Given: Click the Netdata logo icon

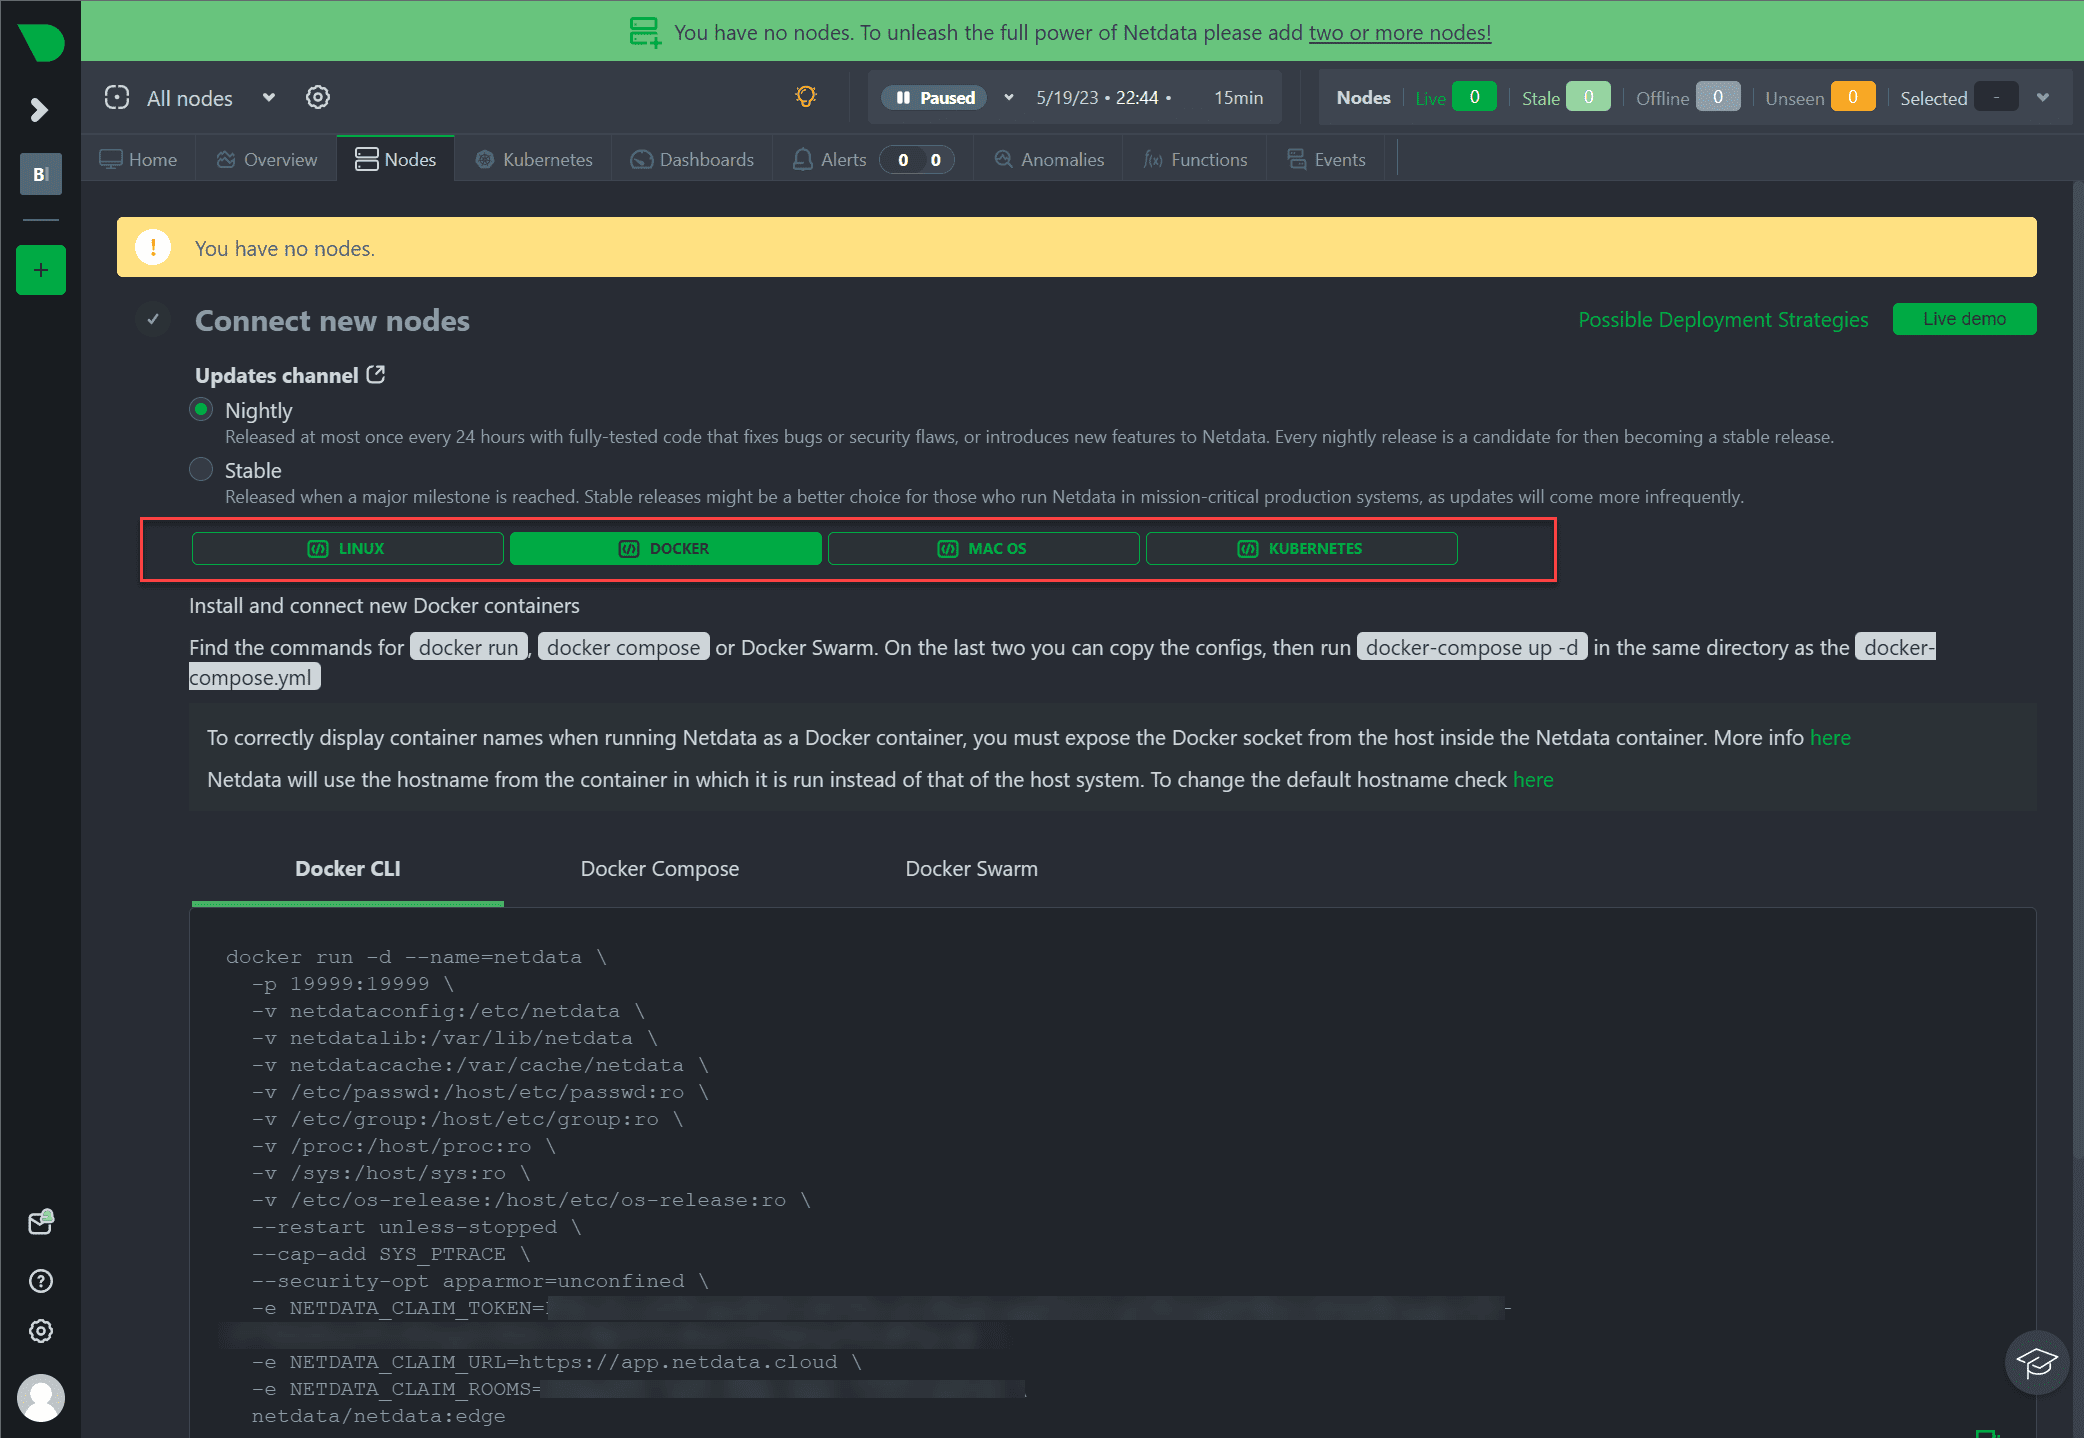Looking at the screenshot, I should click(x=41, y=42).
